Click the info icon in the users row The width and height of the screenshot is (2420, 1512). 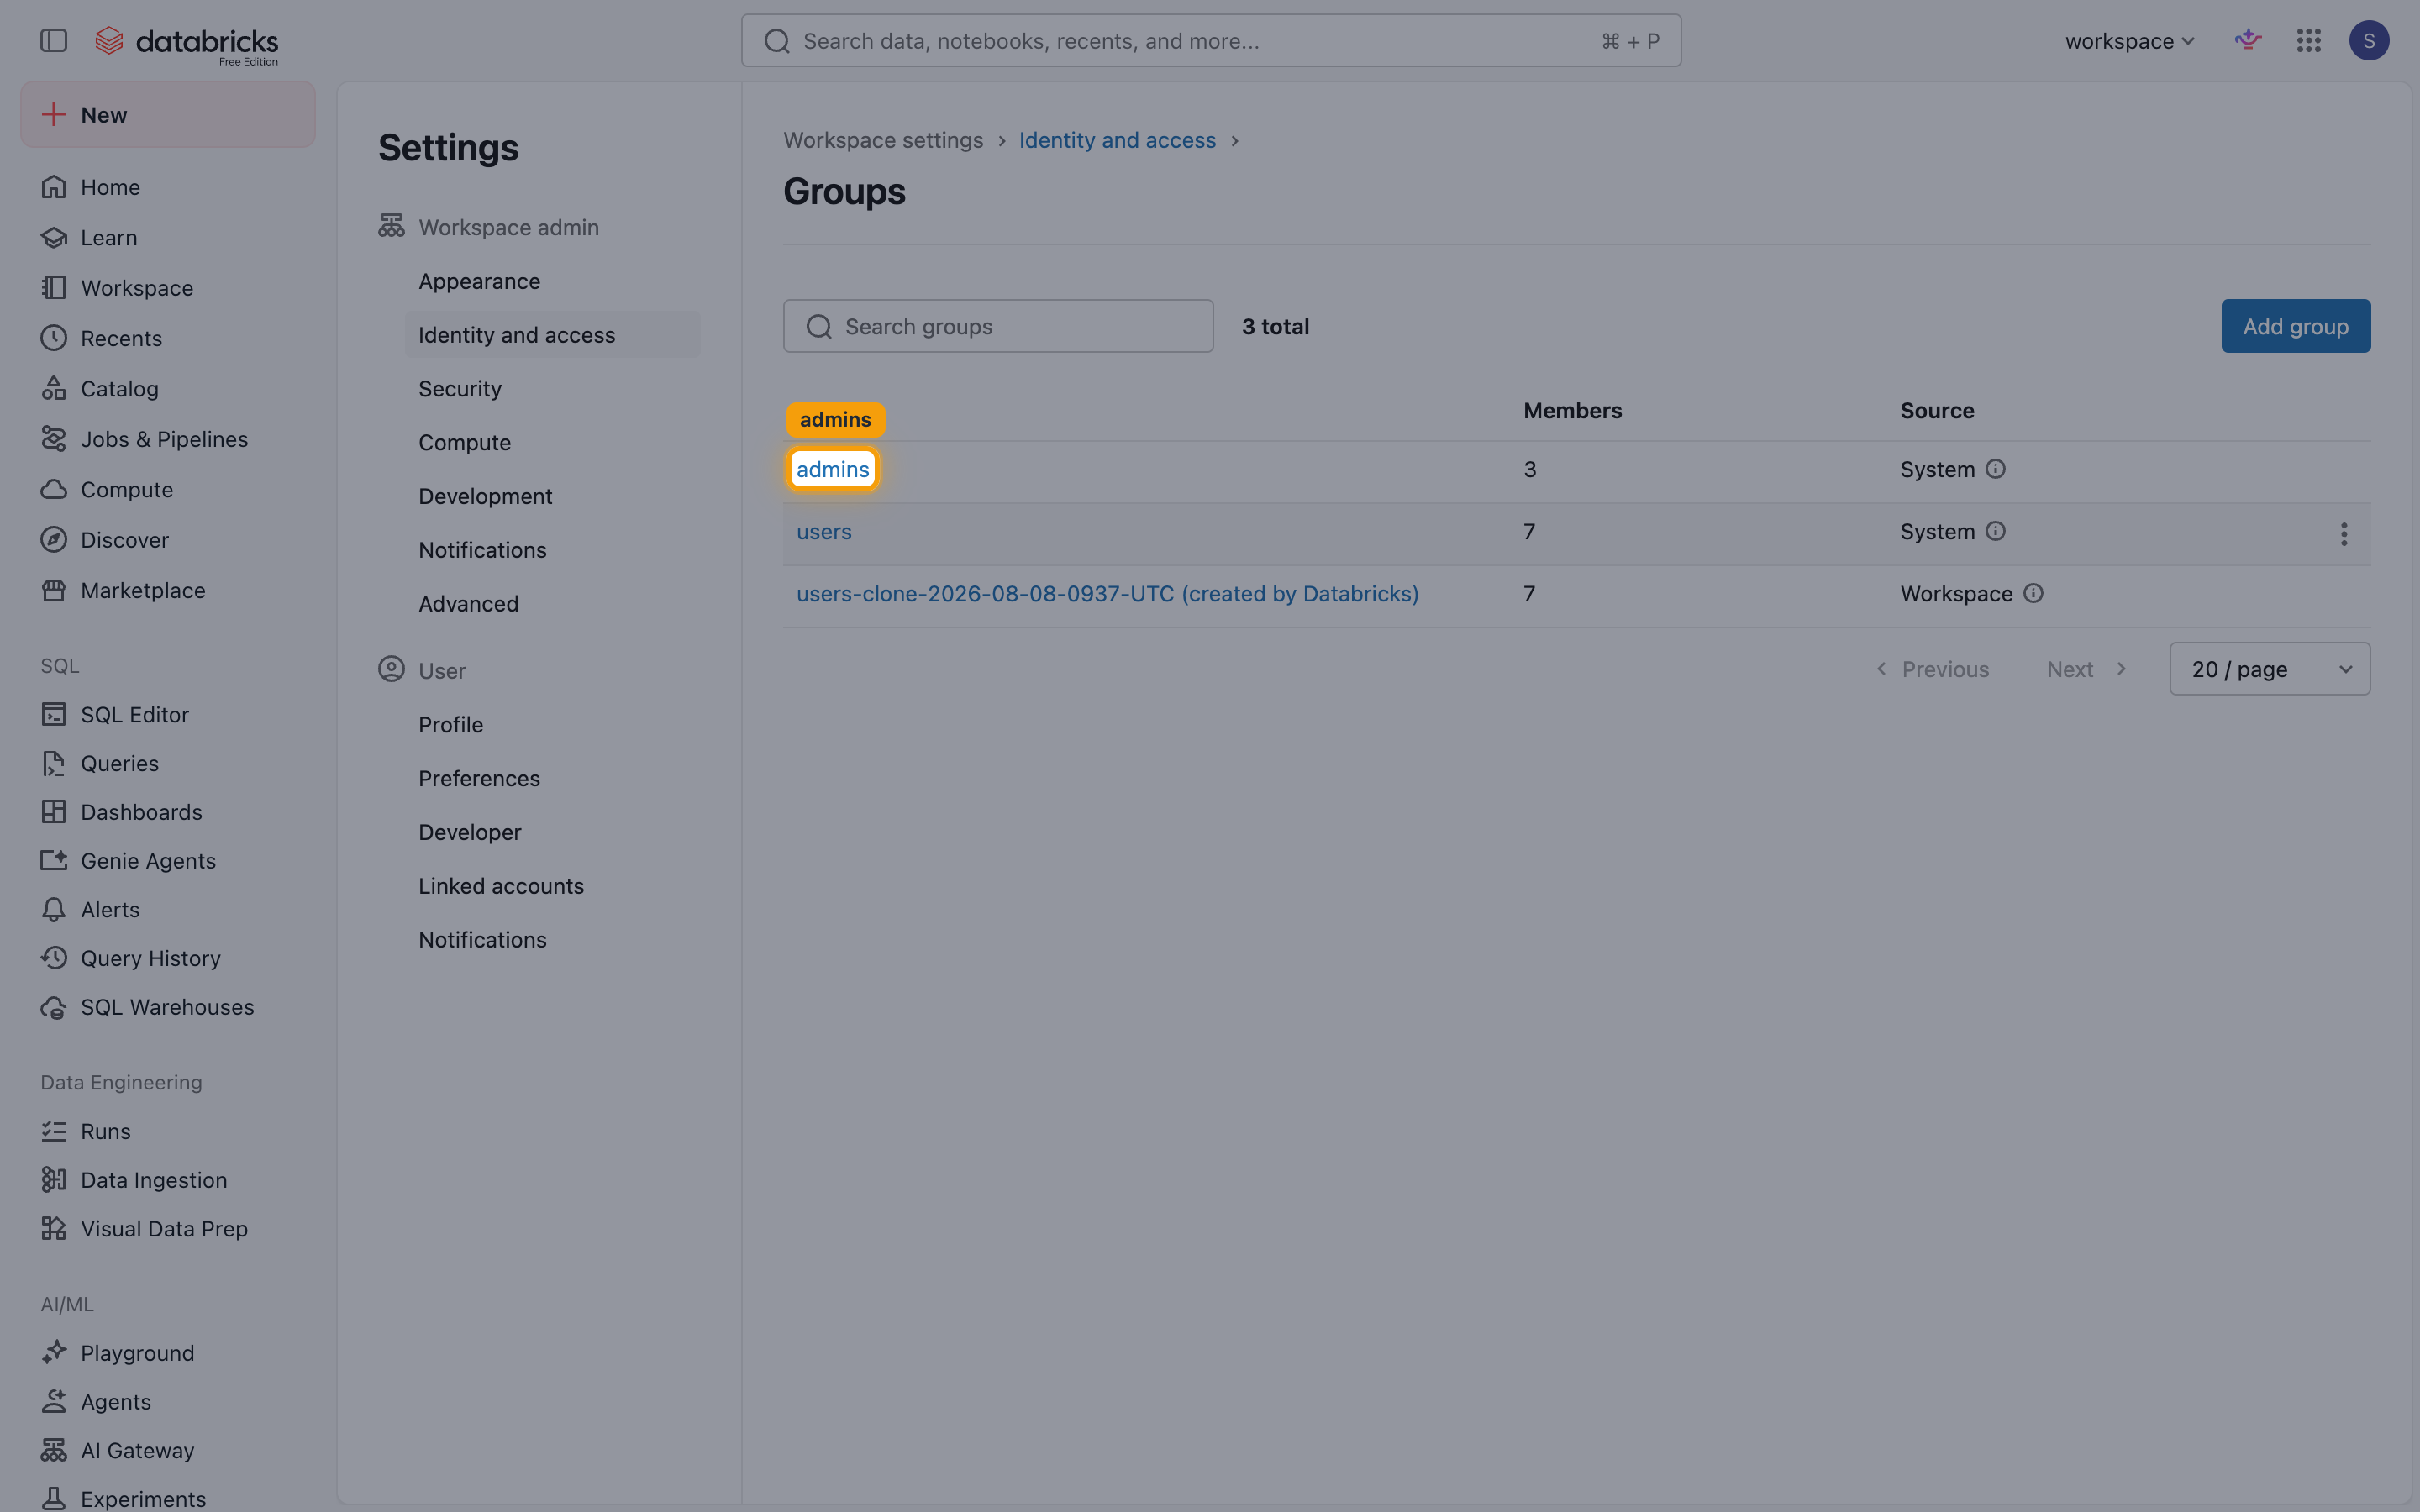1995,531
